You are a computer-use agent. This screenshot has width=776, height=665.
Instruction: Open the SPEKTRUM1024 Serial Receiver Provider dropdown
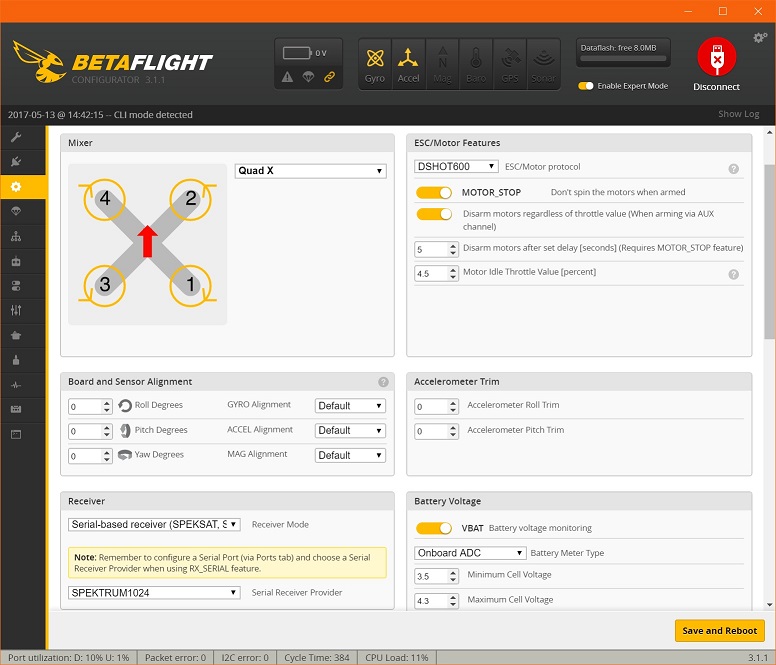(154, 593)
